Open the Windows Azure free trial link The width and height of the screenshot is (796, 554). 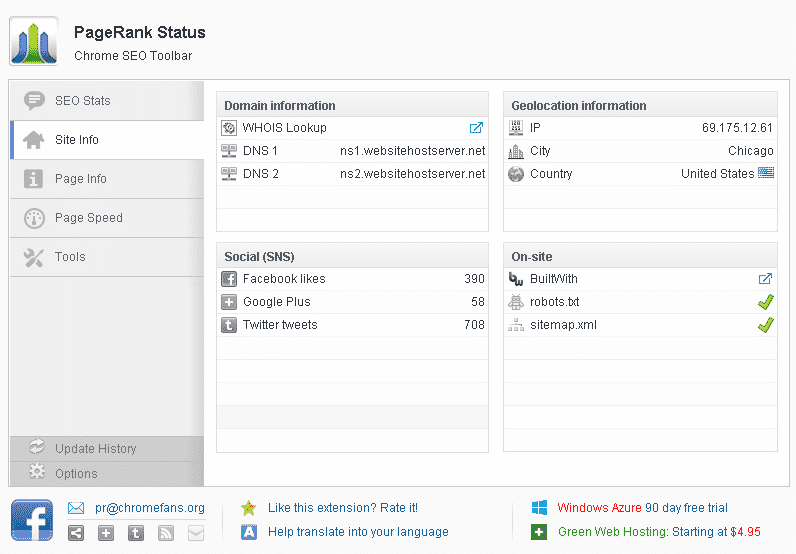point(642,508)
